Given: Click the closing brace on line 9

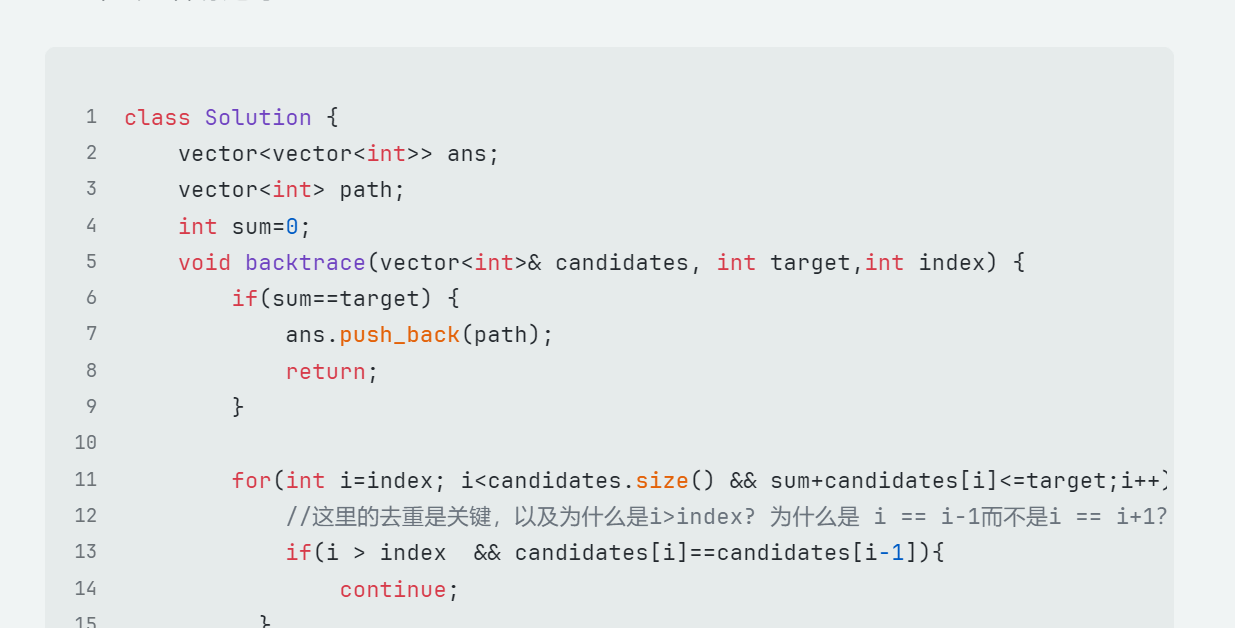Looking at the screenshot, I should (238, 407).
